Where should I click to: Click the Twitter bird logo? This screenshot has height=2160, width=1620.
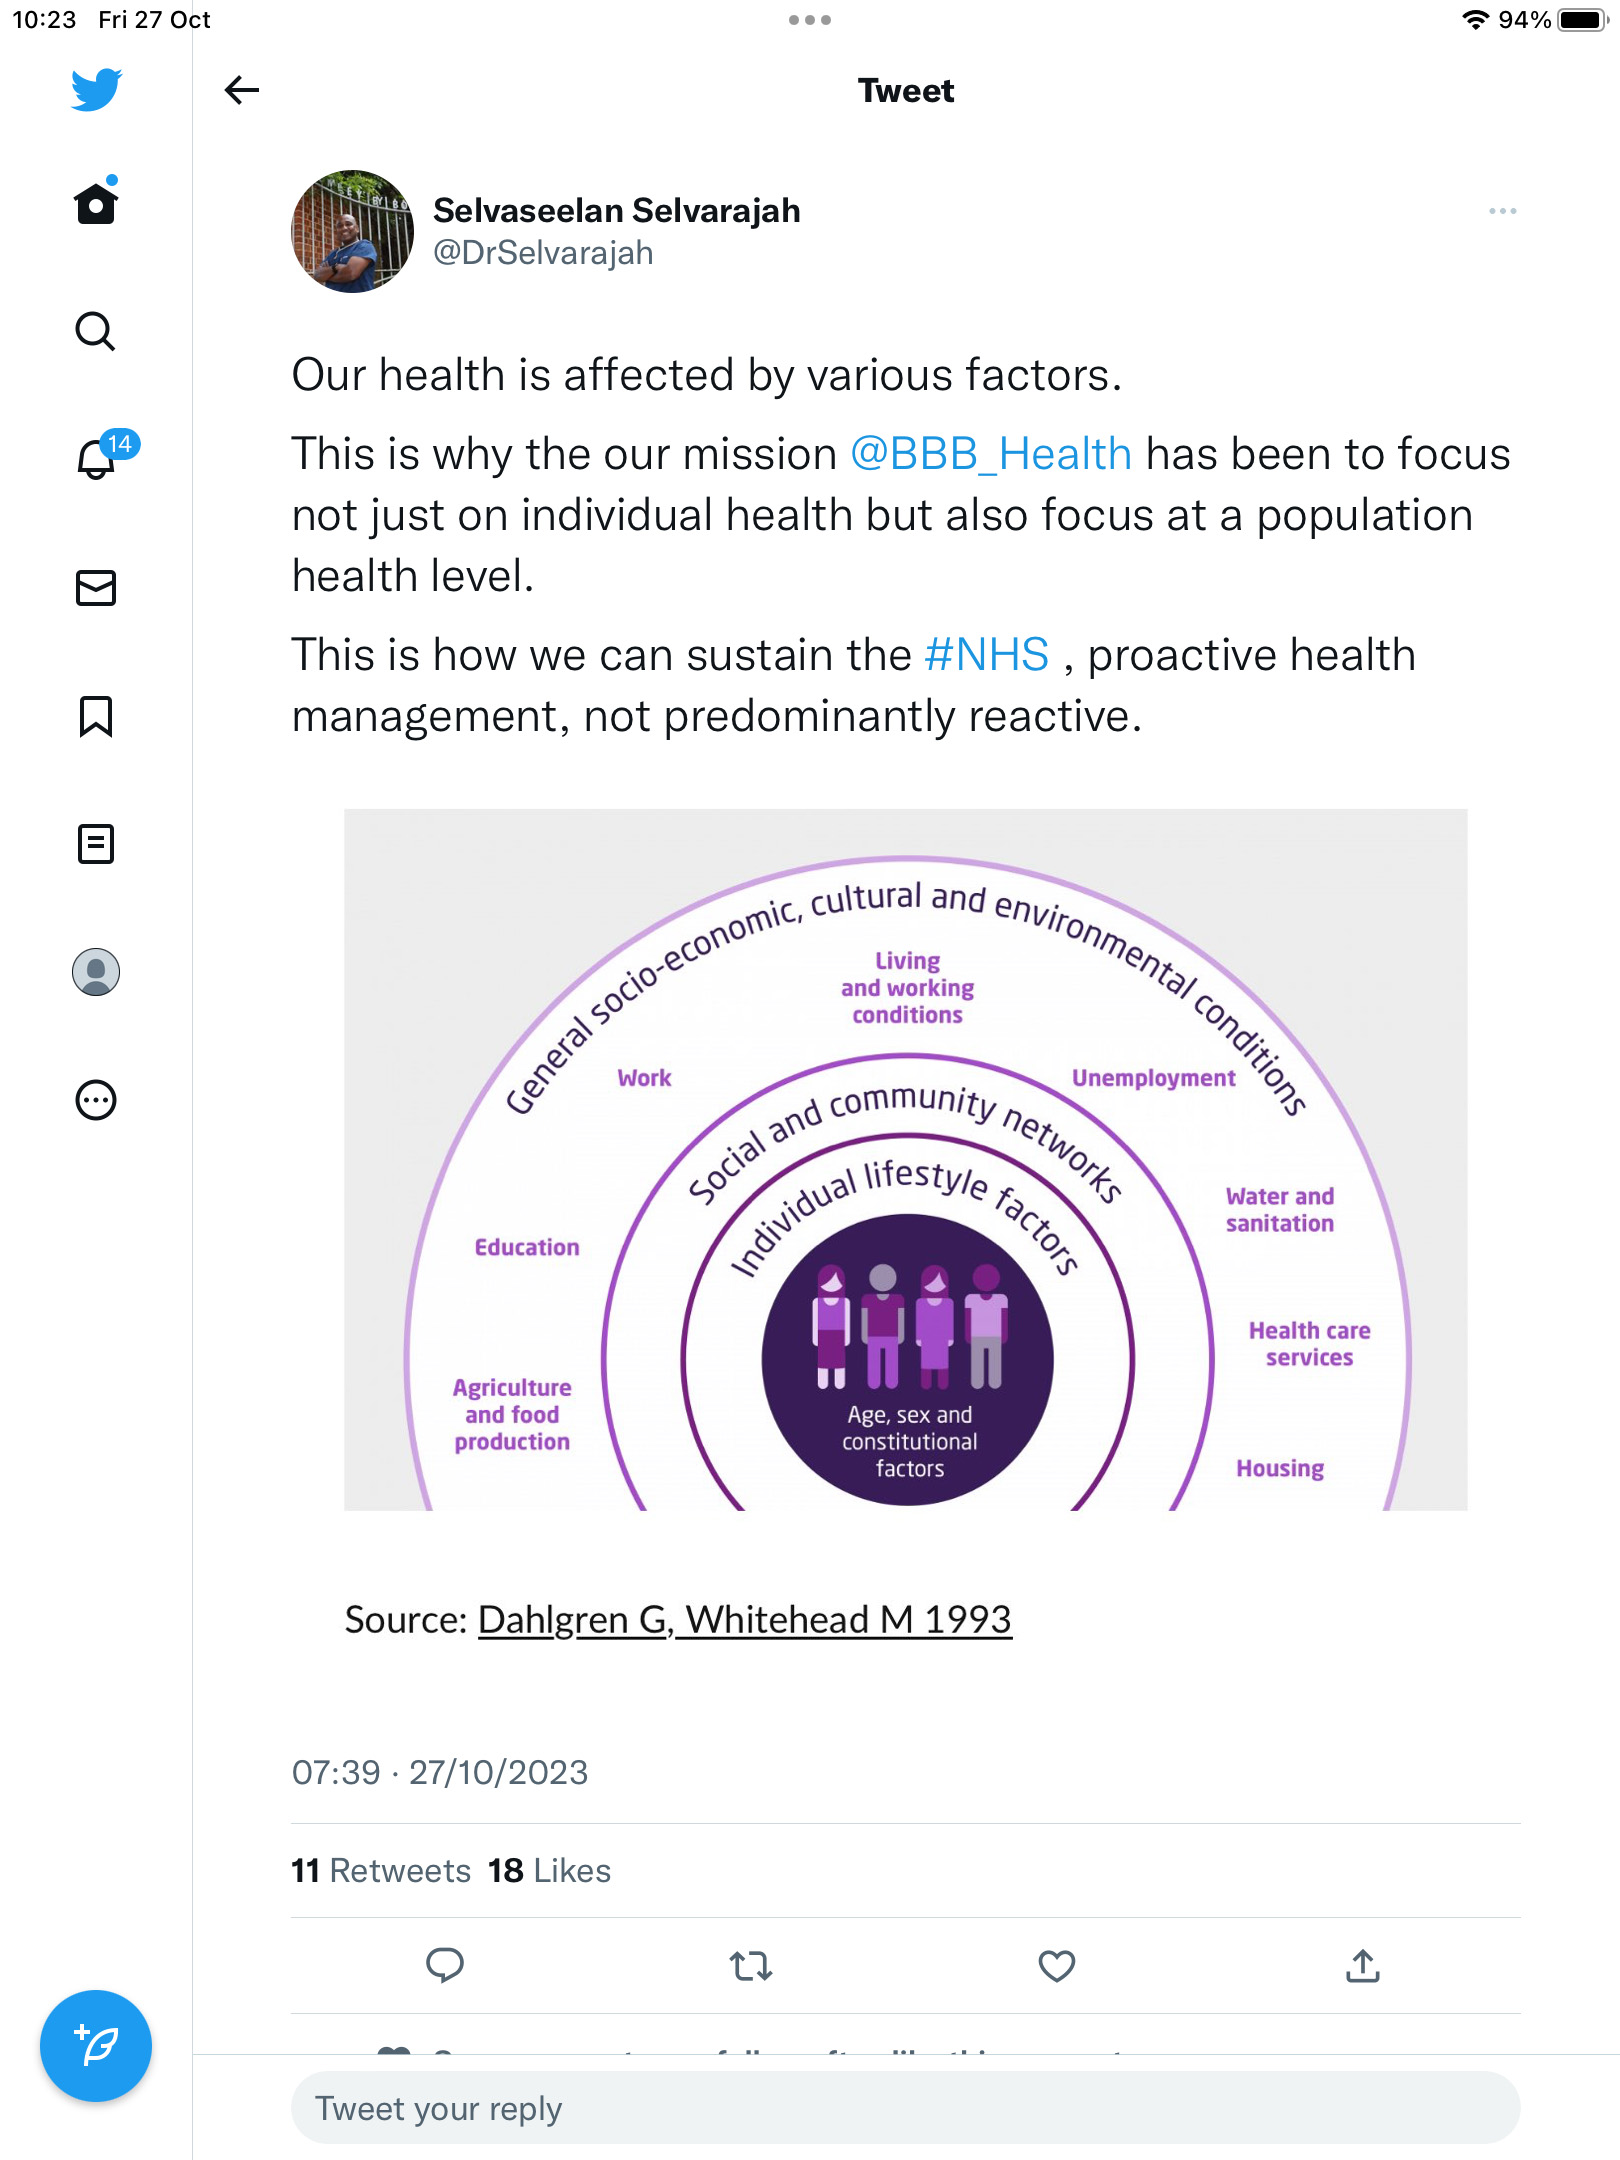(x=96, y=90)
